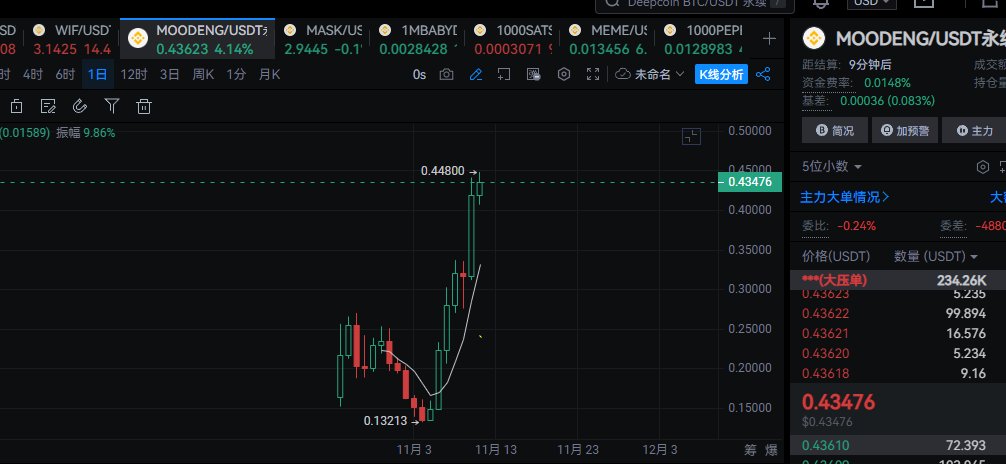Open the 数量 (USDT) unit dropdown
Viewport: 1006px width, 464px height.
pyautogui.click(x=936, y=257)
